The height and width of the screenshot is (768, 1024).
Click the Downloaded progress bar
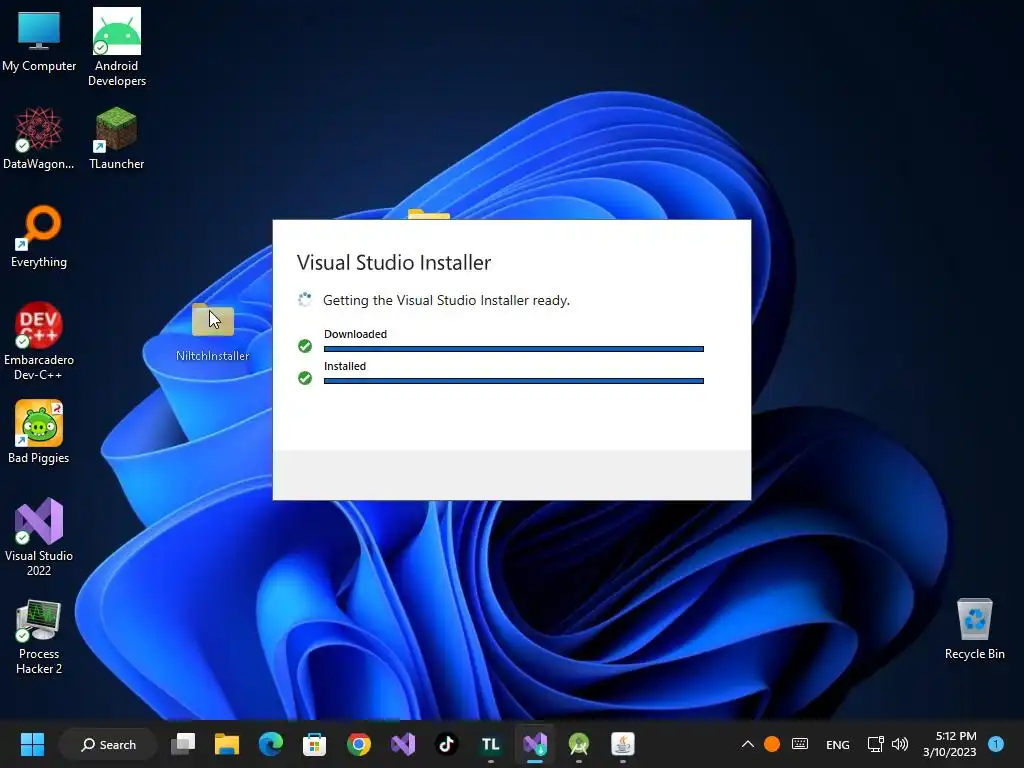[x=514, y=349]
